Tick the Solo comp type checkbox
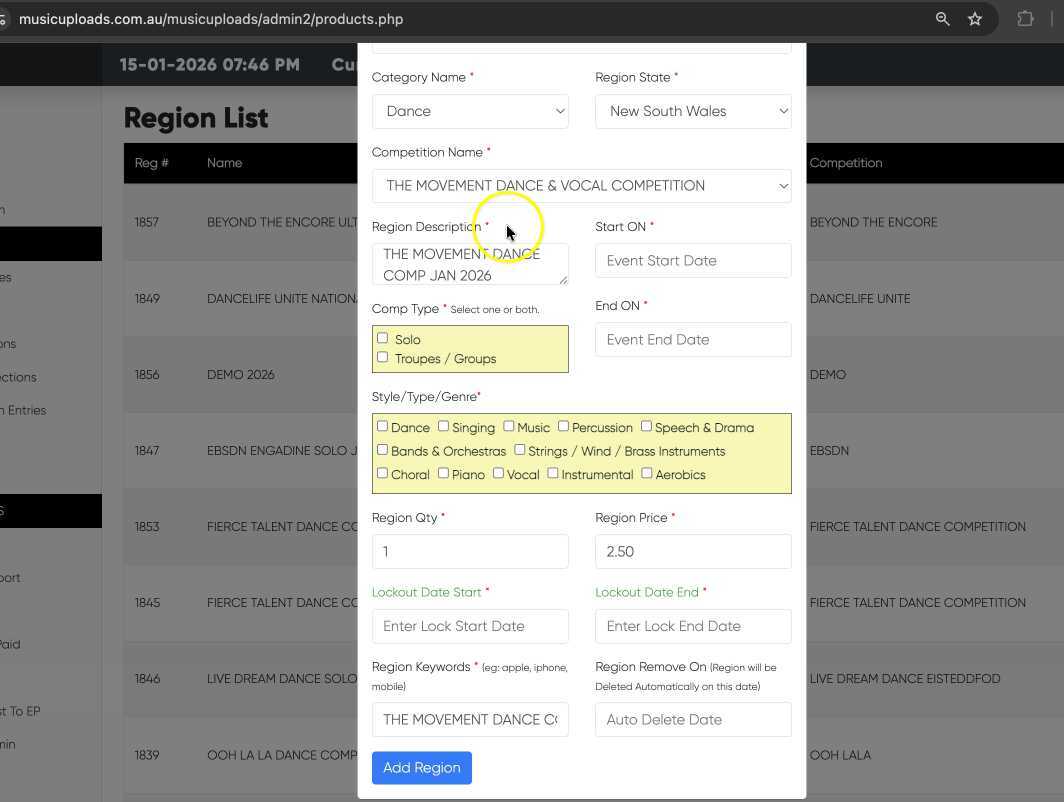The image size is (1064, 802). tap(383, 338)
